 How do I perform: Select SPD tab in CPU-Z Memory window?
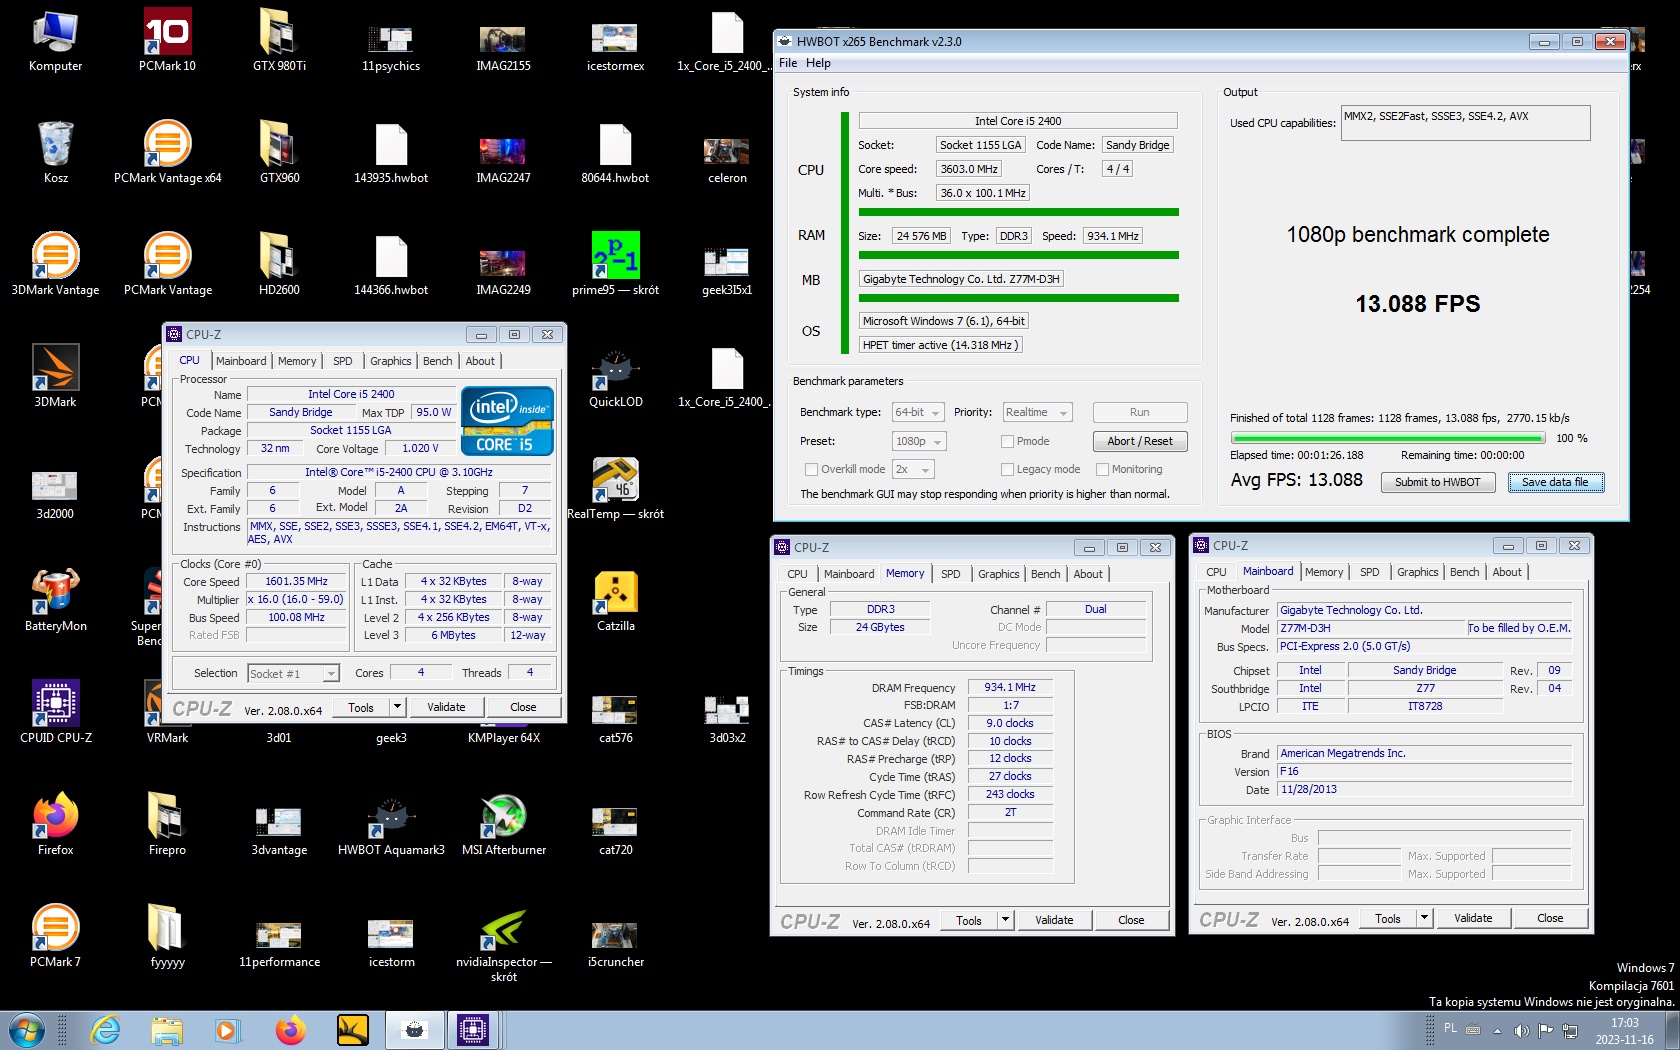pos(950,574)
